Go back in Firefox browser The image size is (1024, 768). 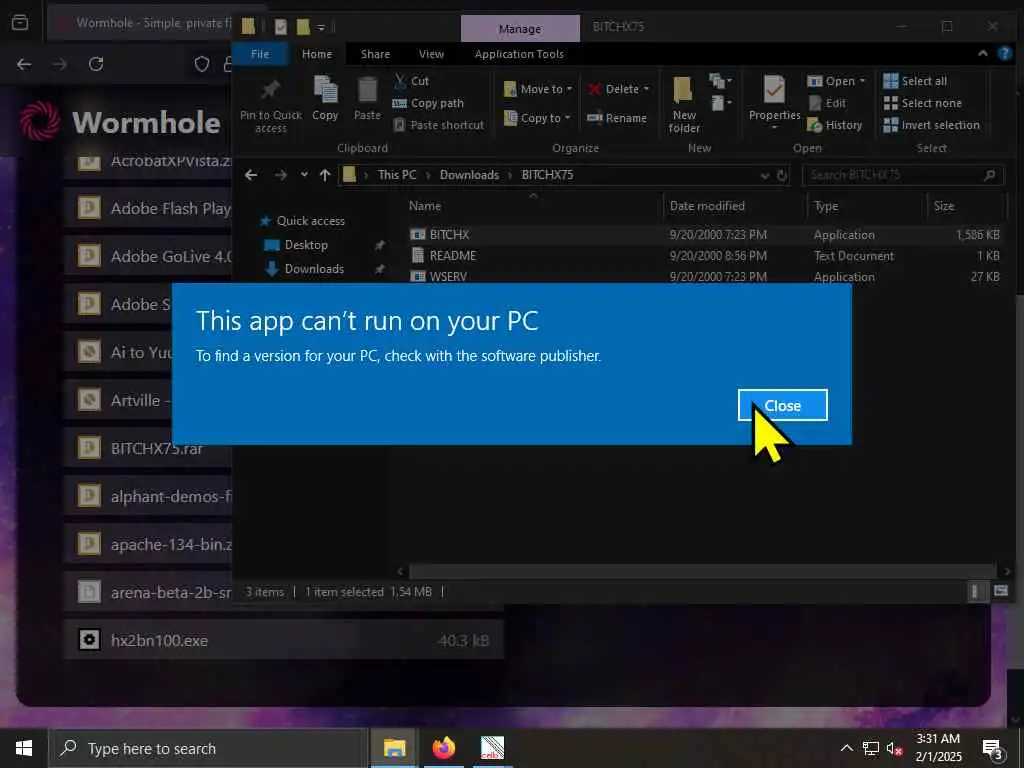(24, 64)
